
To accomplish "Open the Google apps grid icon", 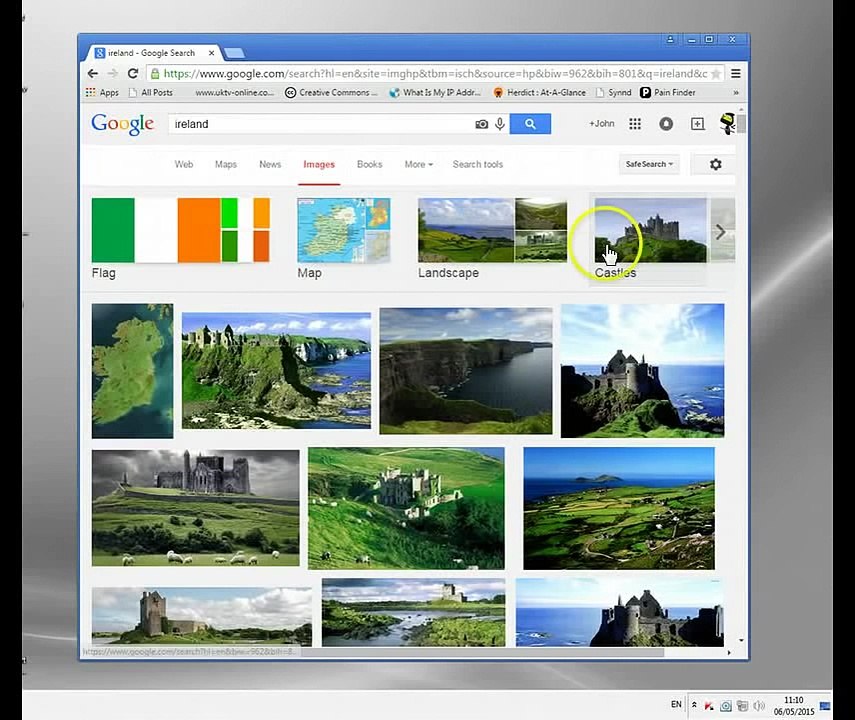I will [x=635, y=124].
